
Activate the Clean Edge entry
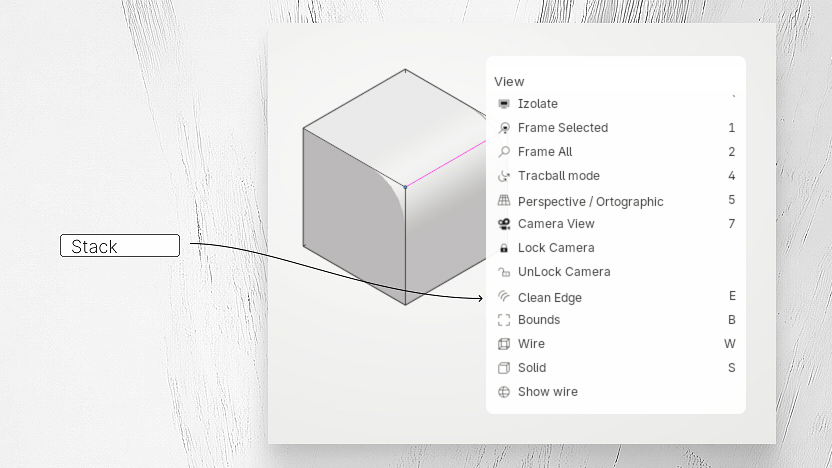coord(616,297)
